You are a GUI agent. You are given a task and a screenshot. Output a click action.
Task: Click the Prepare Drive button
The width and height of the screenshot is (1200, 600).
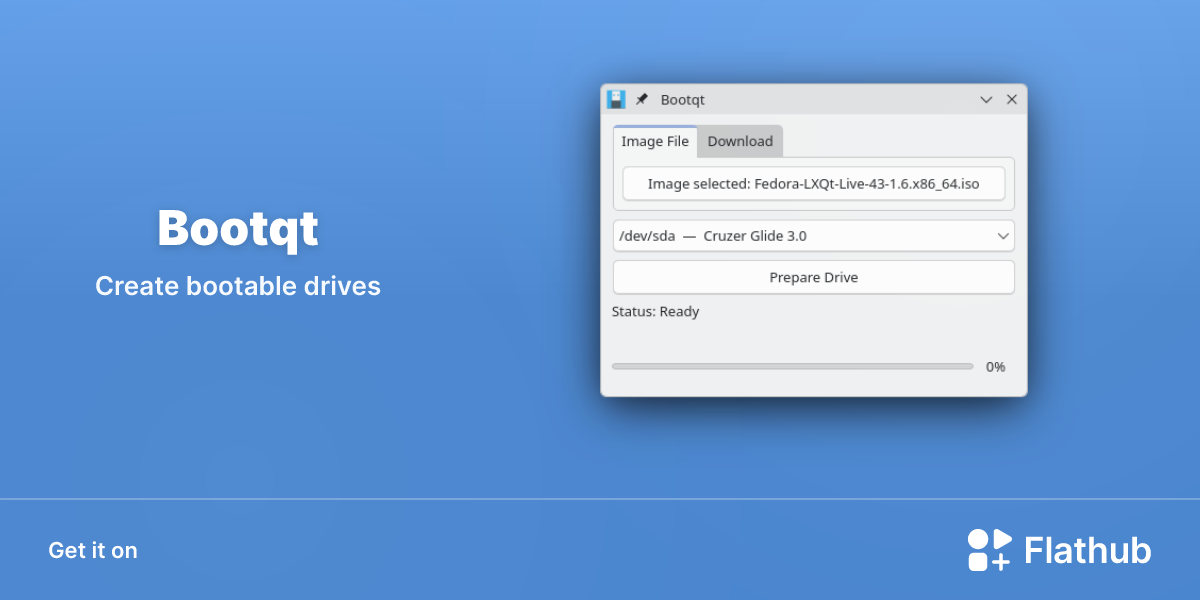pyautogui.click(x=813, y=277)
